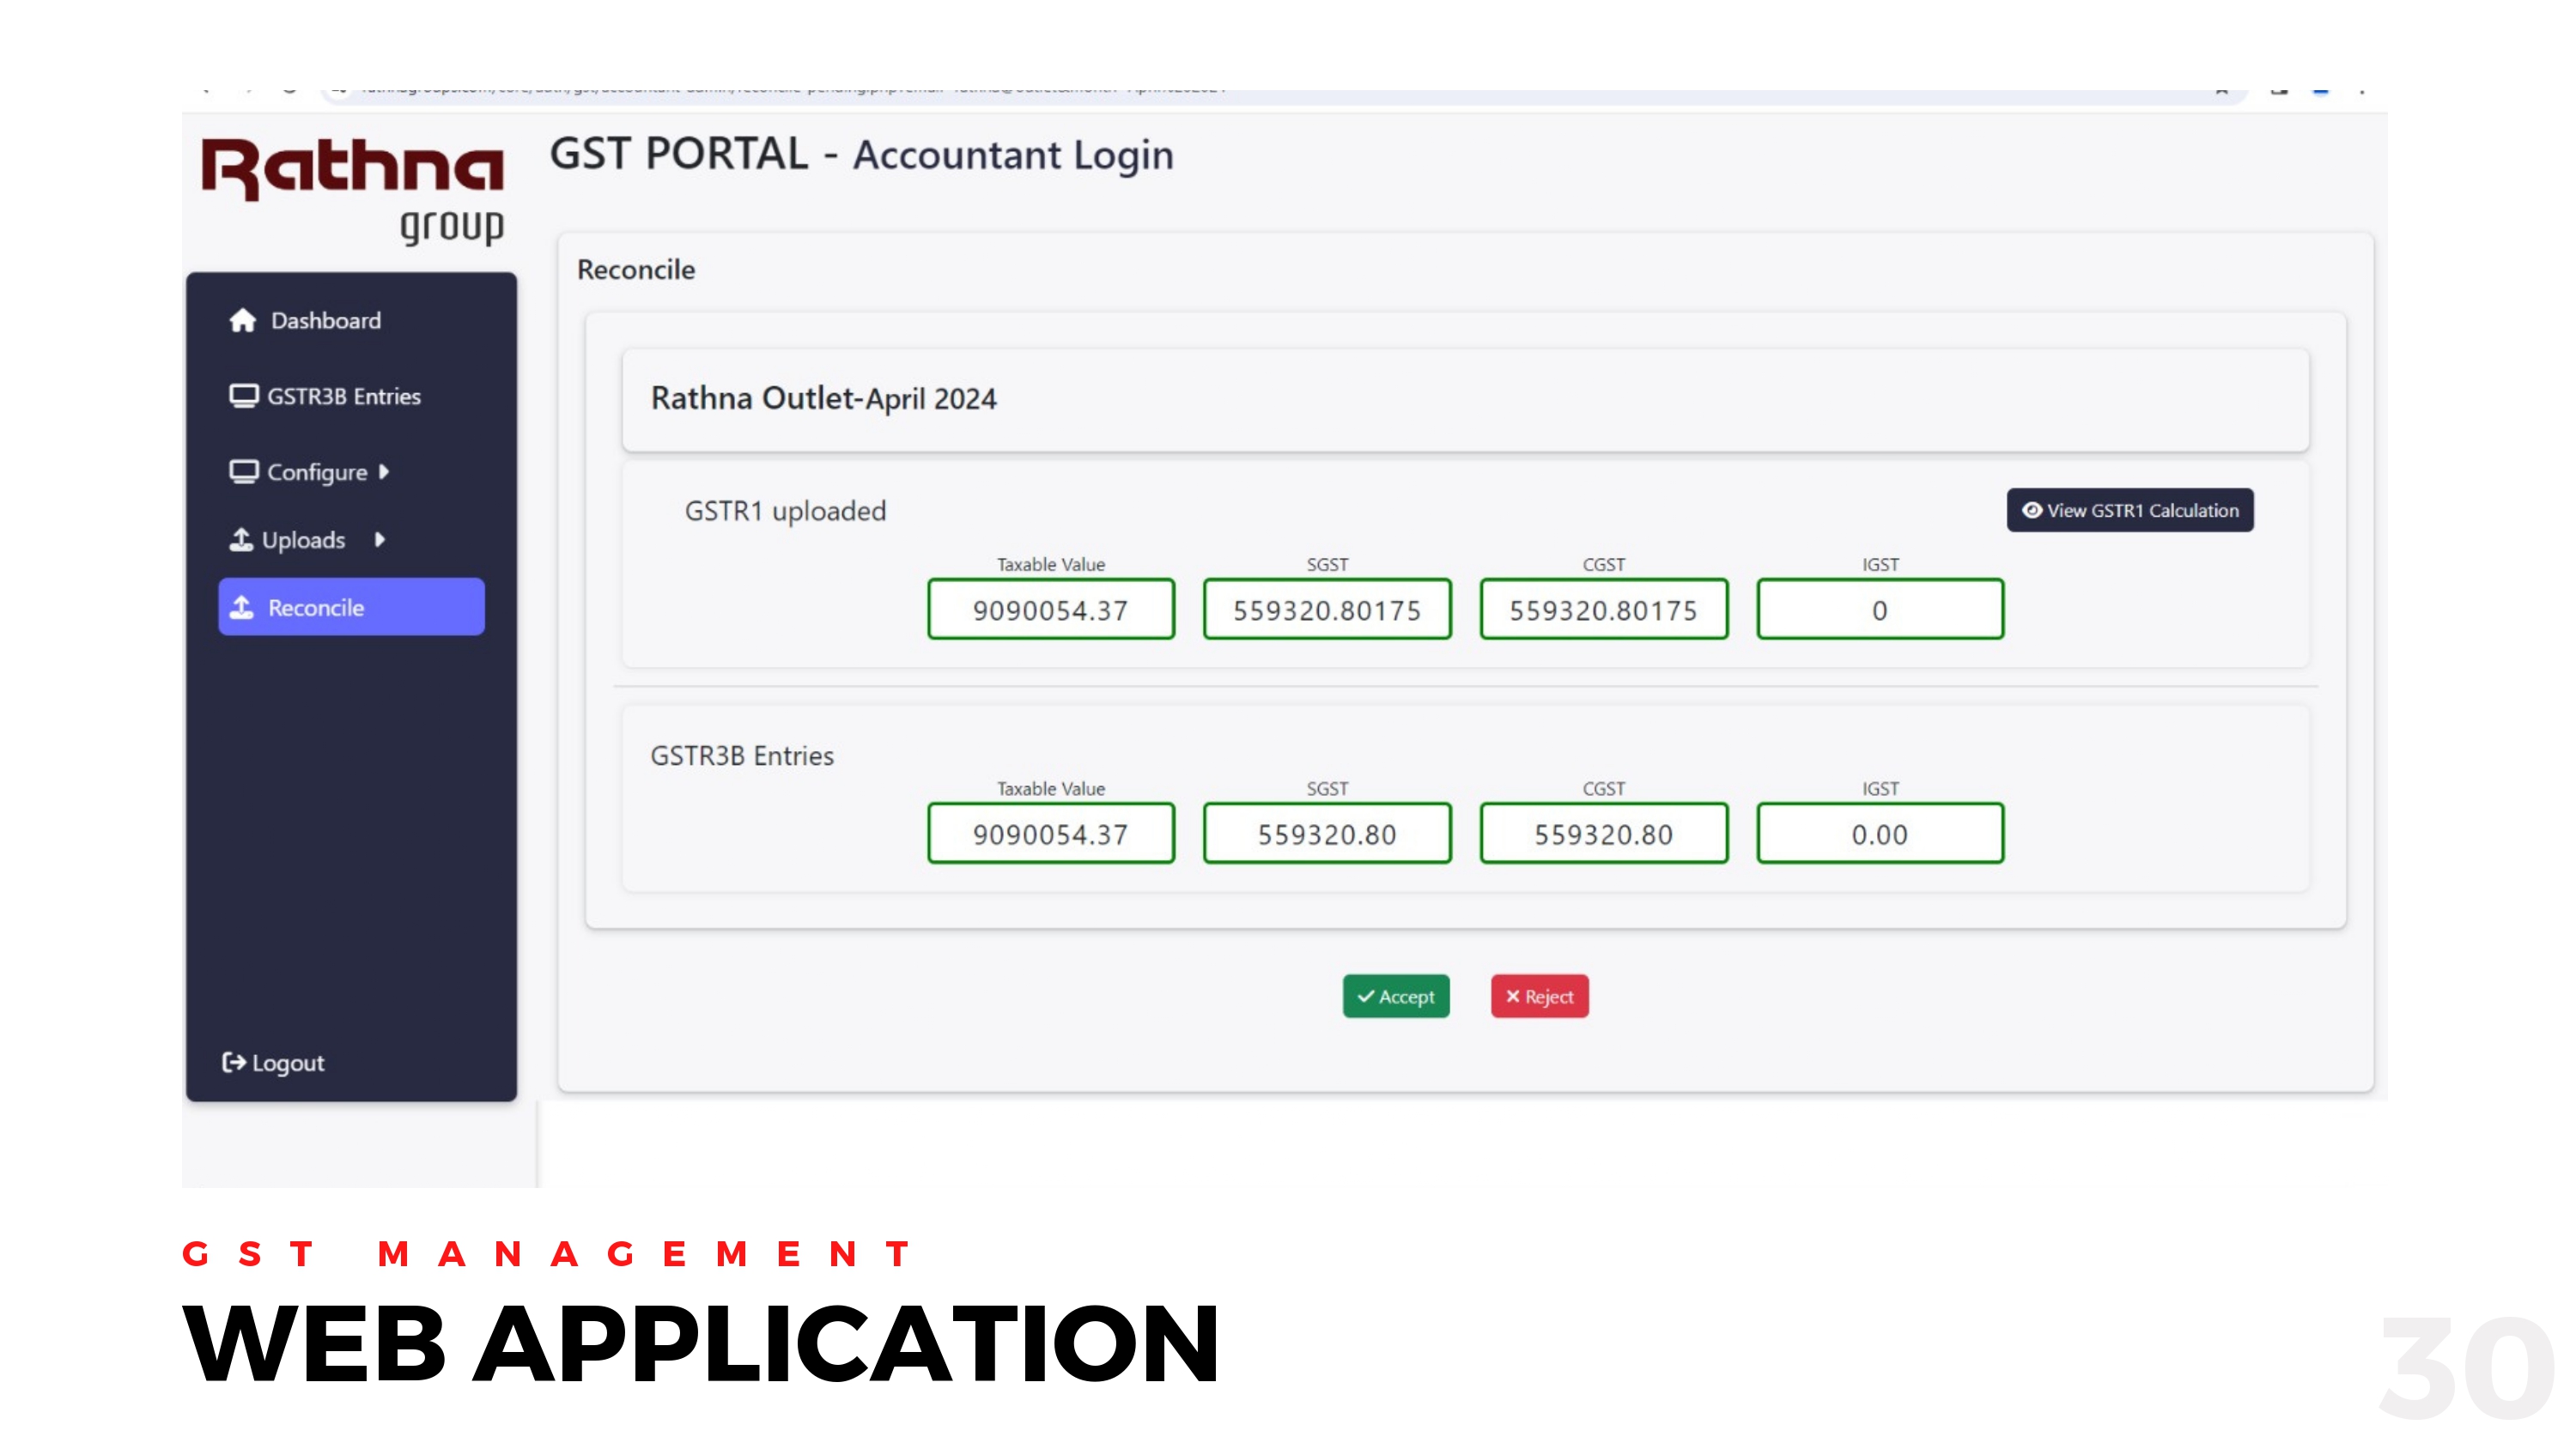Viewport: 2576px width, 1449px height.
Task: Click eye icon on View GSTR1 Calculation
Action: [x=2031, y=510]
